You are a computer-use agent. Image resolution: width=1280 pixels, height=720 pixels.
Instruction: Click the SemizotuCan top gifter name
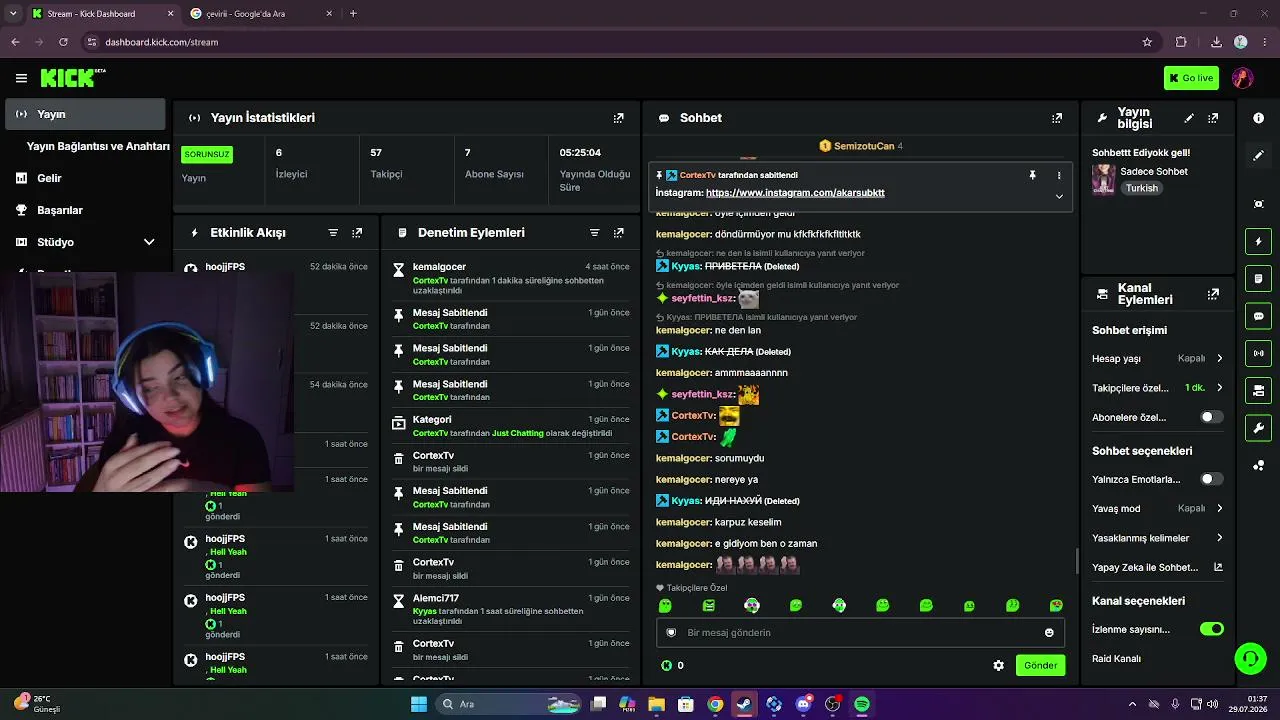coord(864,146)
